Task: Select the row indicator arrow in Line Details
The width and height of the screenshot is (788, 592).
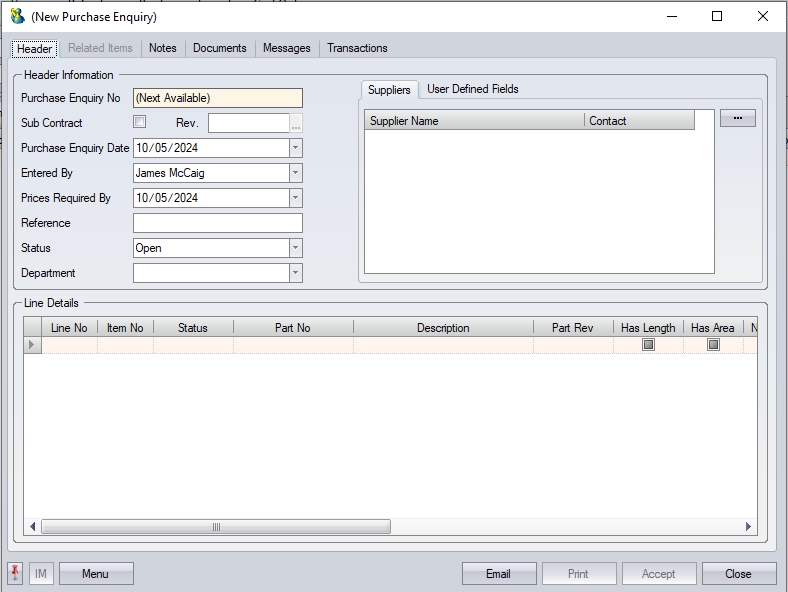Action: pyautogui.click(x=32, y=345)
